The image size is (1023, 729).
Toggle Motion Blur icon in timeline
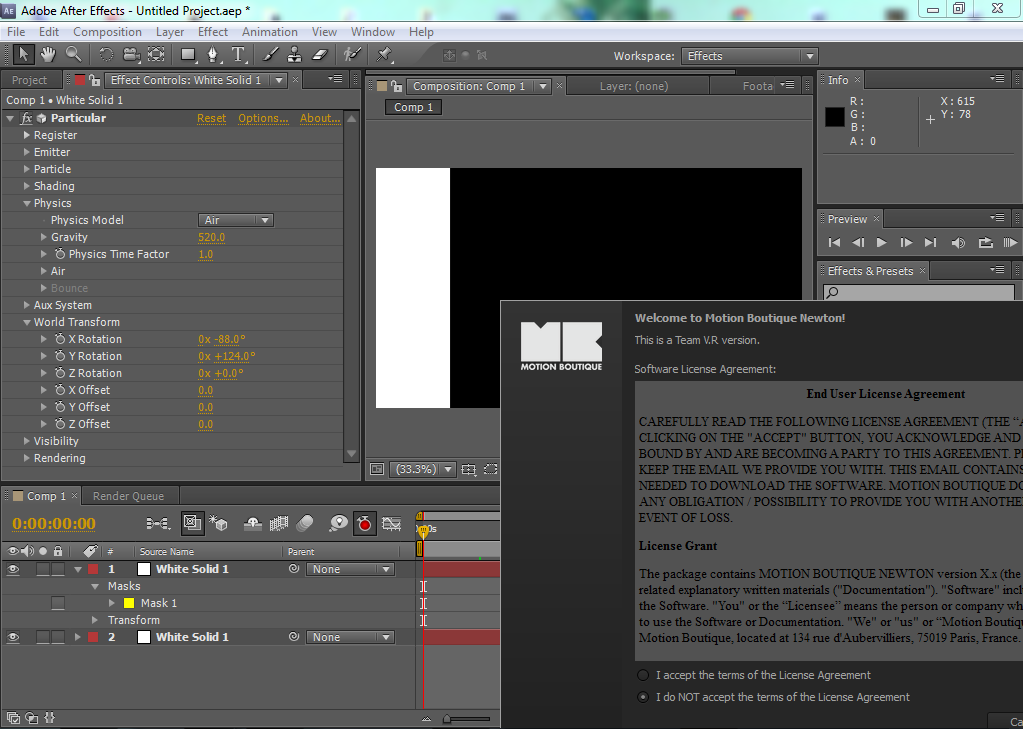(305, 523)
